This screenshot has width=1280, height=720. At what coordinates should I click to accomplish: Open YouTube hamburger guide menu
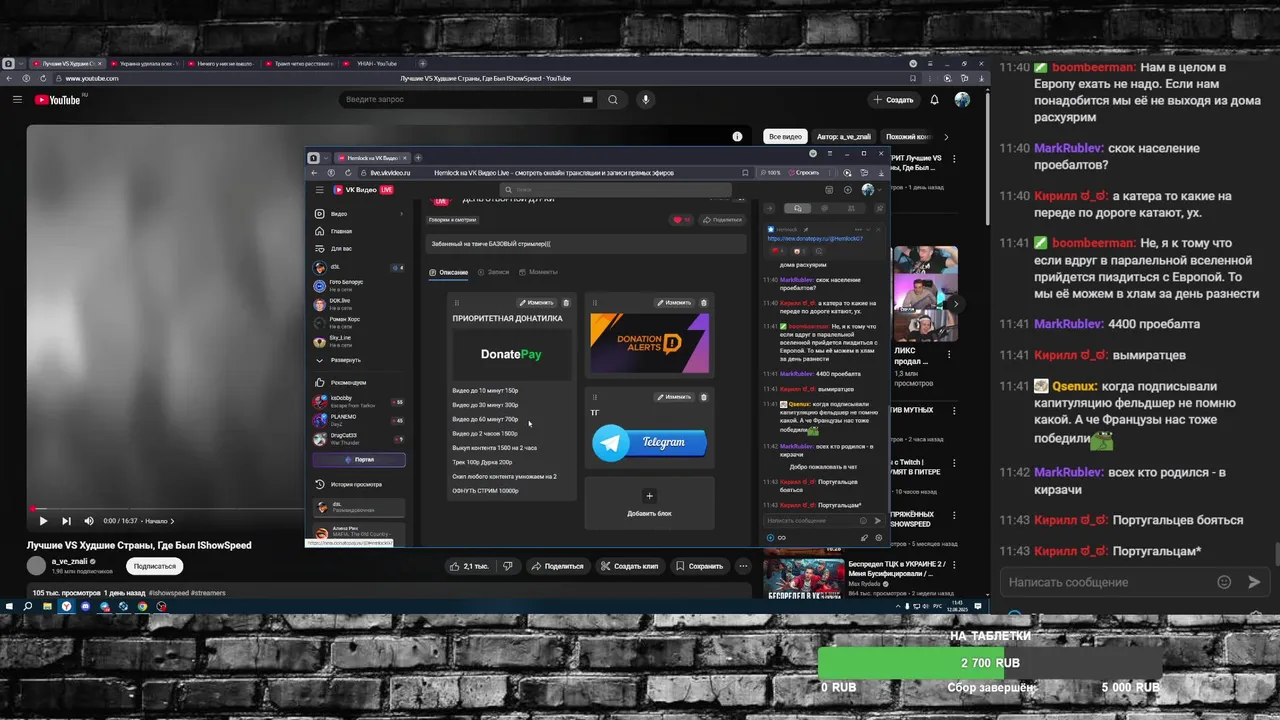(x=17, y=100)
